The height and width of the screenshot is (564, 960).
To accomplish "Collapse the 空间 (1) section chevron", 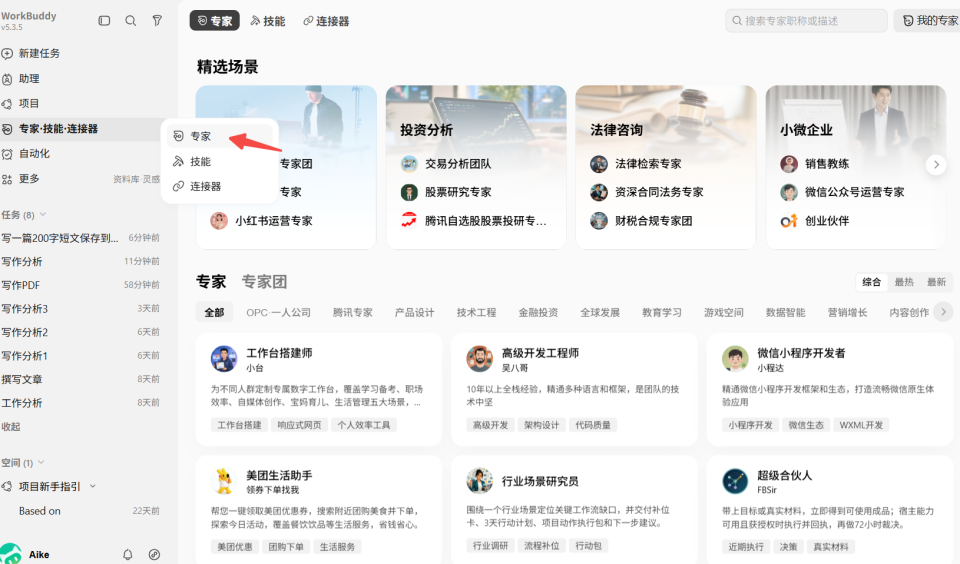I will pyautogui.click(x=41, y=462).
